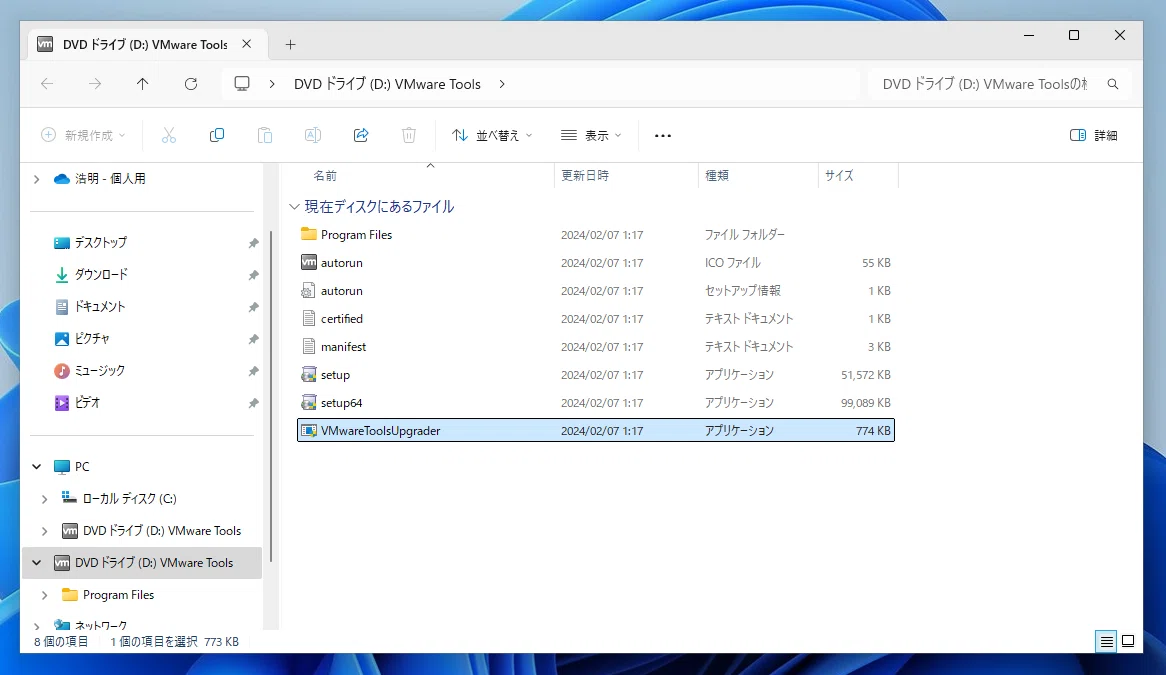Open デスクトップ in the sidebar
1166x675 pixels.
pyautogui.click(x=100, y=243)
